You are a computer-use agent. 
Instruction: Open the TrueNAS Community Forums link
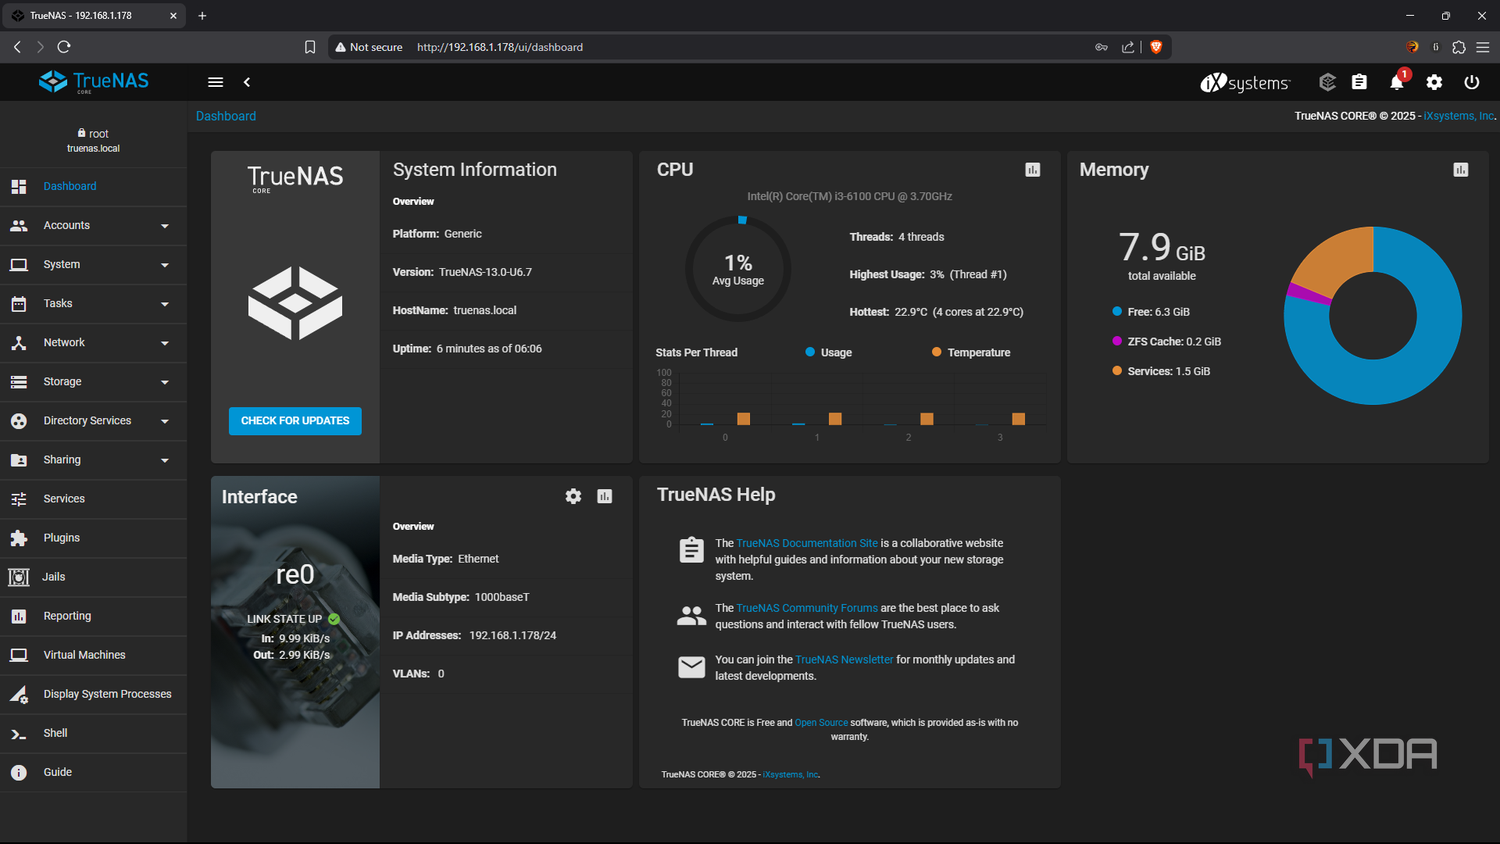(x=807, y=608)
